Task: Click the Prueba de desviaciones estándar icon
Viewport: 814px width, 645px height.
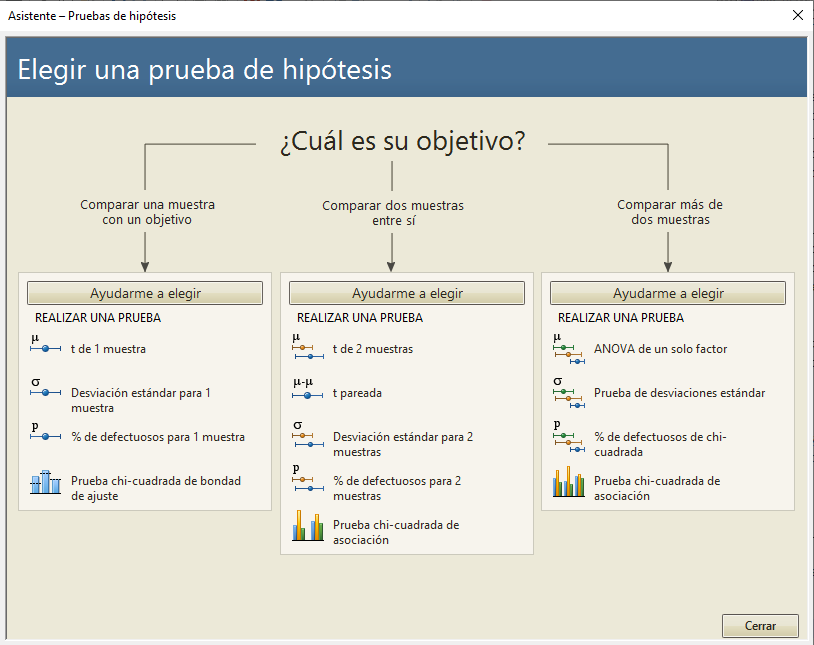Action: click(568, 391)
